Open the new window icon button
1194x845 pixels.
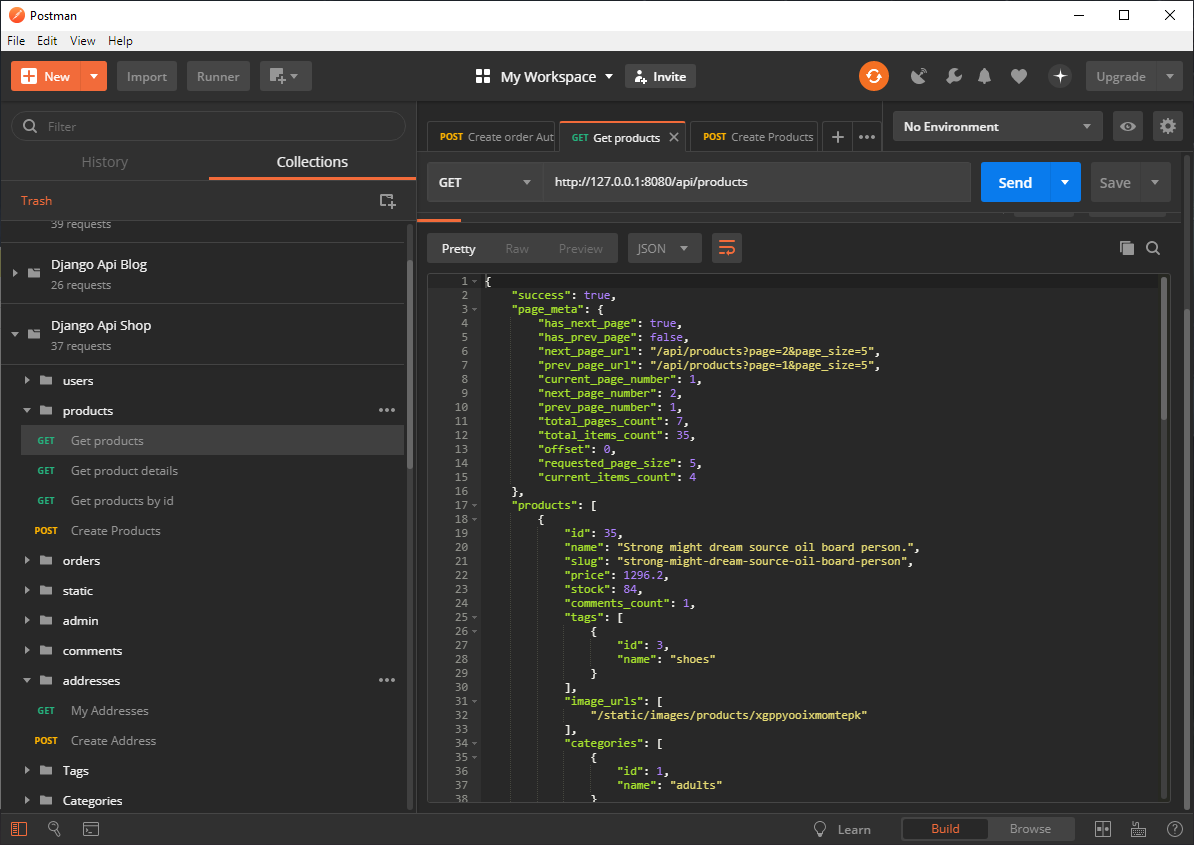tap(285, 76)
